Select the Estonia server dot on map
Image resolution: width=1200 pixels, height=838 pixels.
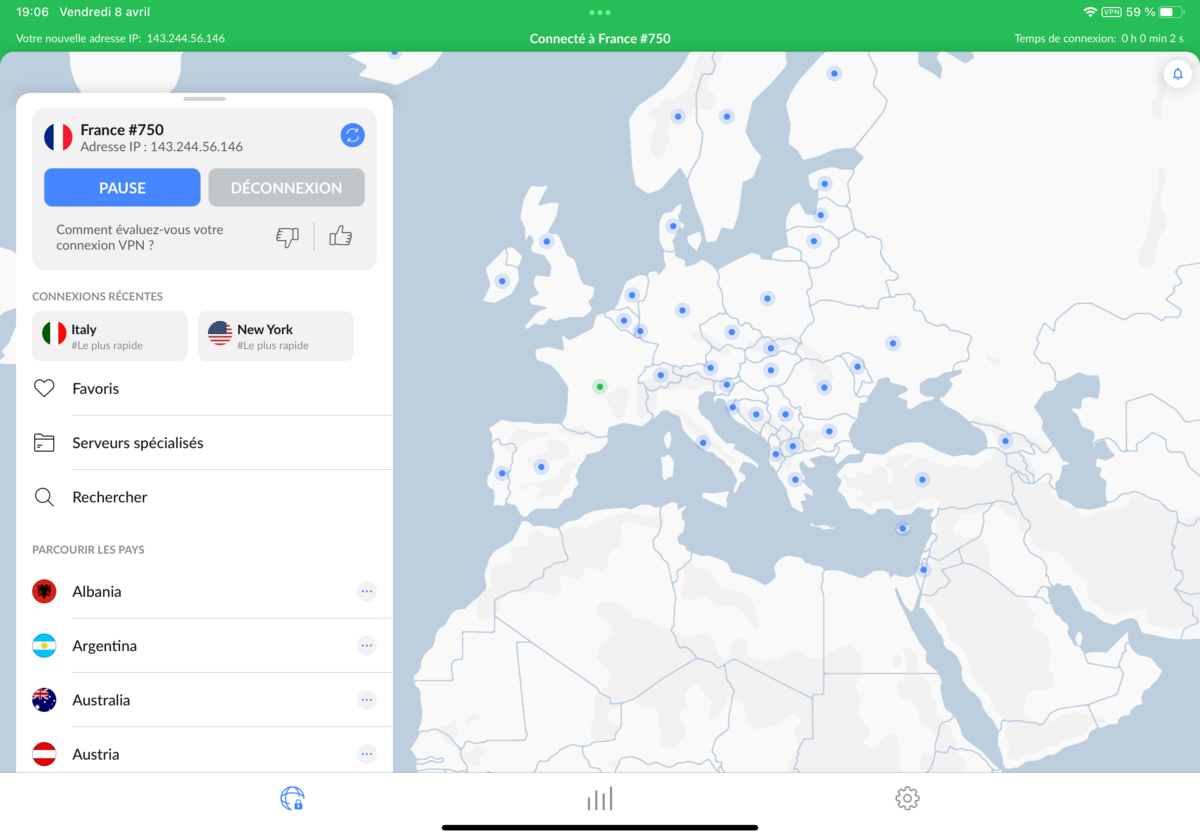coord(824,183)
